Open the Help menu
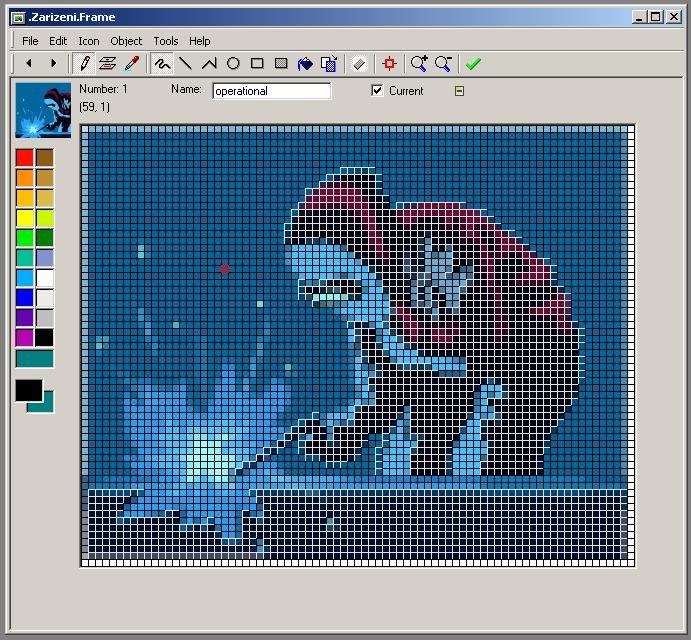The height and width of the screenshot is (640, 691). [199, 41]
